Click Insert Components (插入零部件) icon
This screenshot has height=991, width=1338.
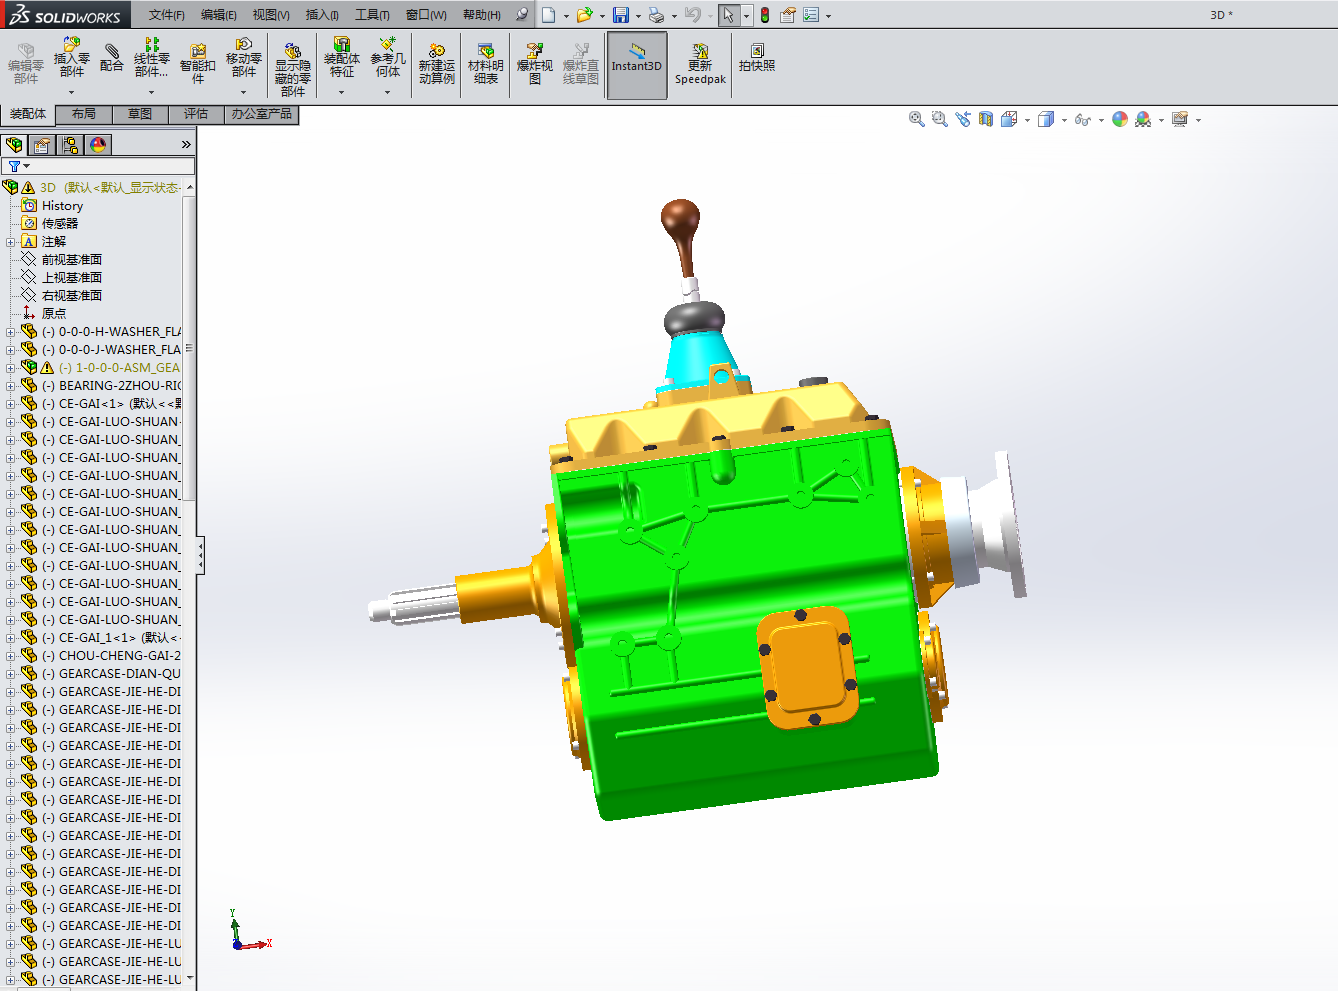click(71, 58)
